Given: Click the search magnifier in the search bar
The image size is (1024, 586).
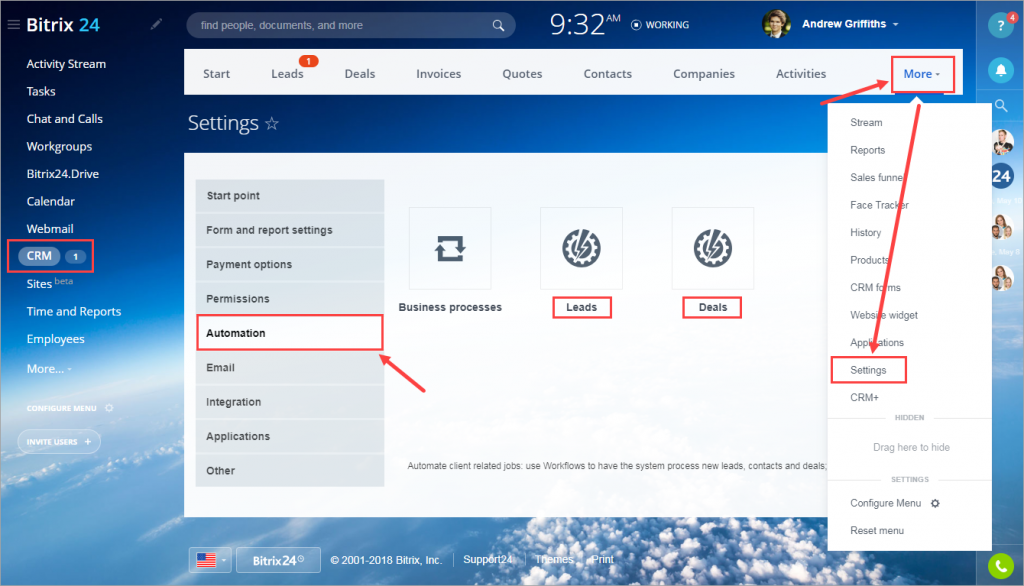Looking at the screenshot, I should coord(498,25).
